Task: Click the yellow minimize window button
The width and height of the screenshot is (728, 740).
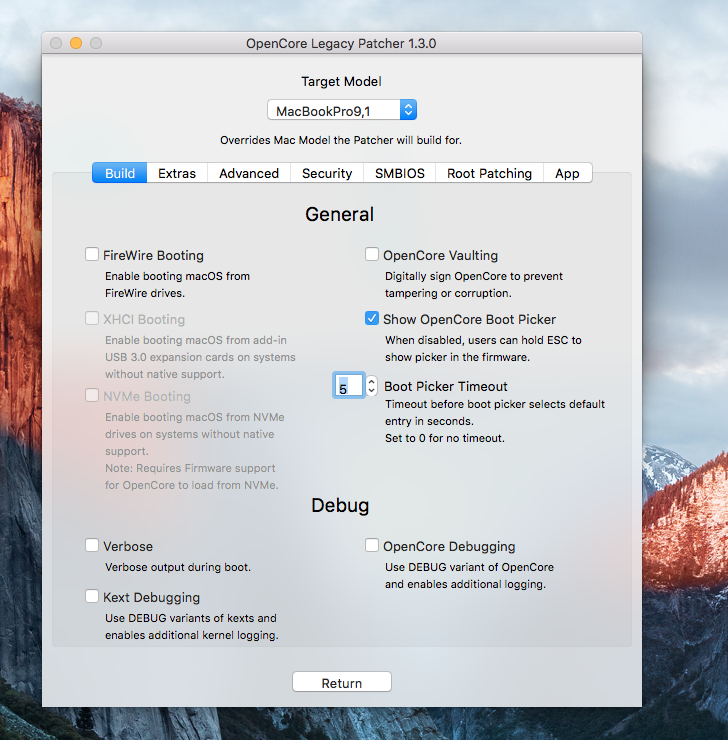Action: click(76, 43)
